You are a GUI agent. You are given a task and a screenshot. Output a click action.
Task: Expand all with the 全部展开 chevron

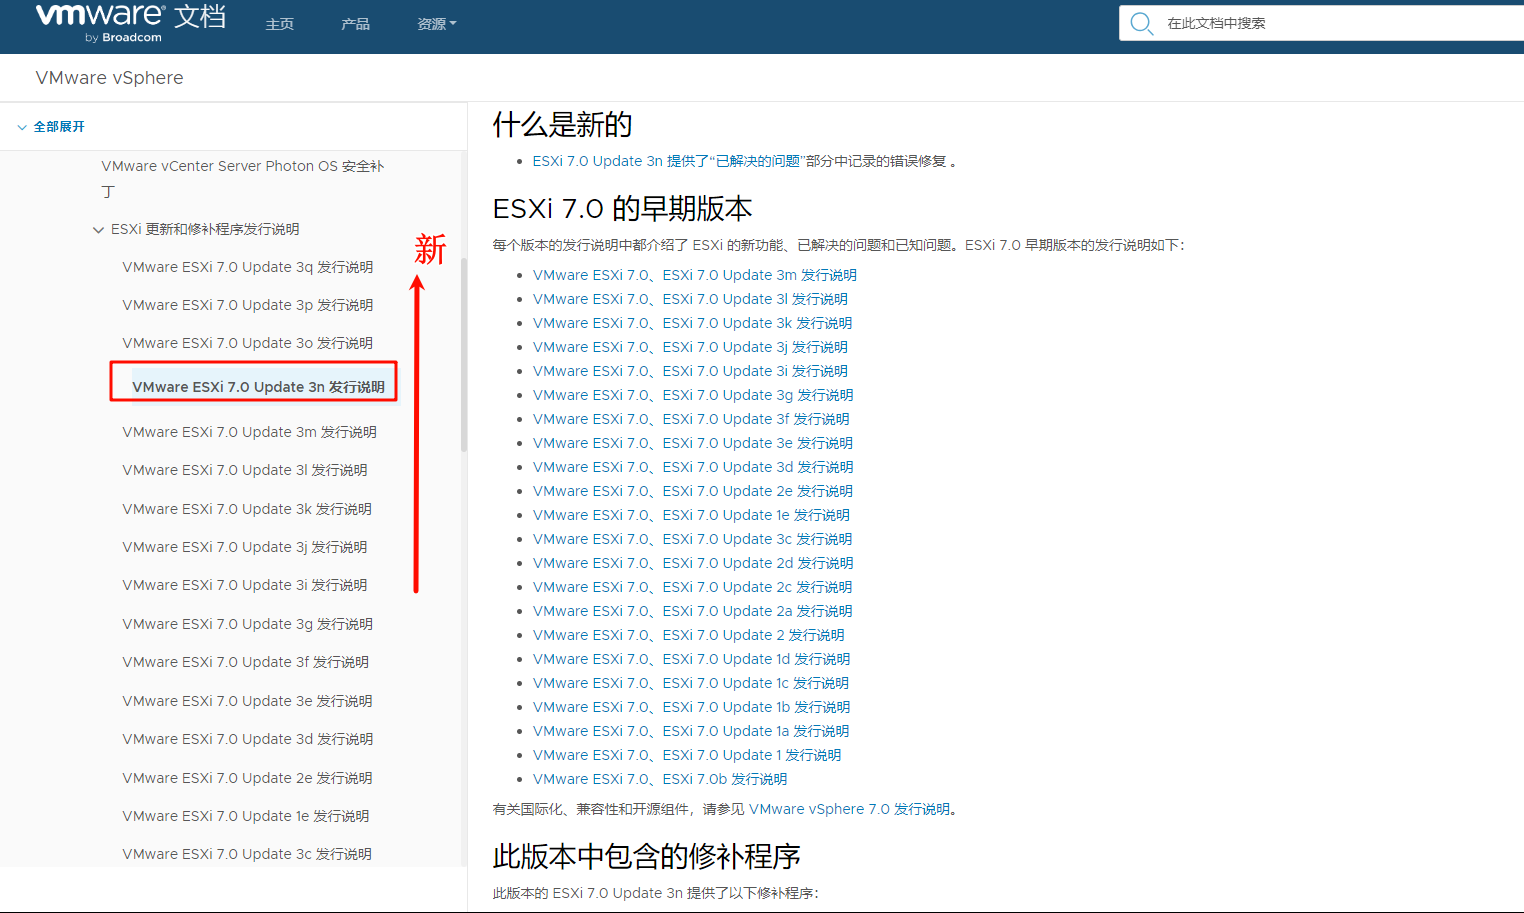[x=22, y=127]
